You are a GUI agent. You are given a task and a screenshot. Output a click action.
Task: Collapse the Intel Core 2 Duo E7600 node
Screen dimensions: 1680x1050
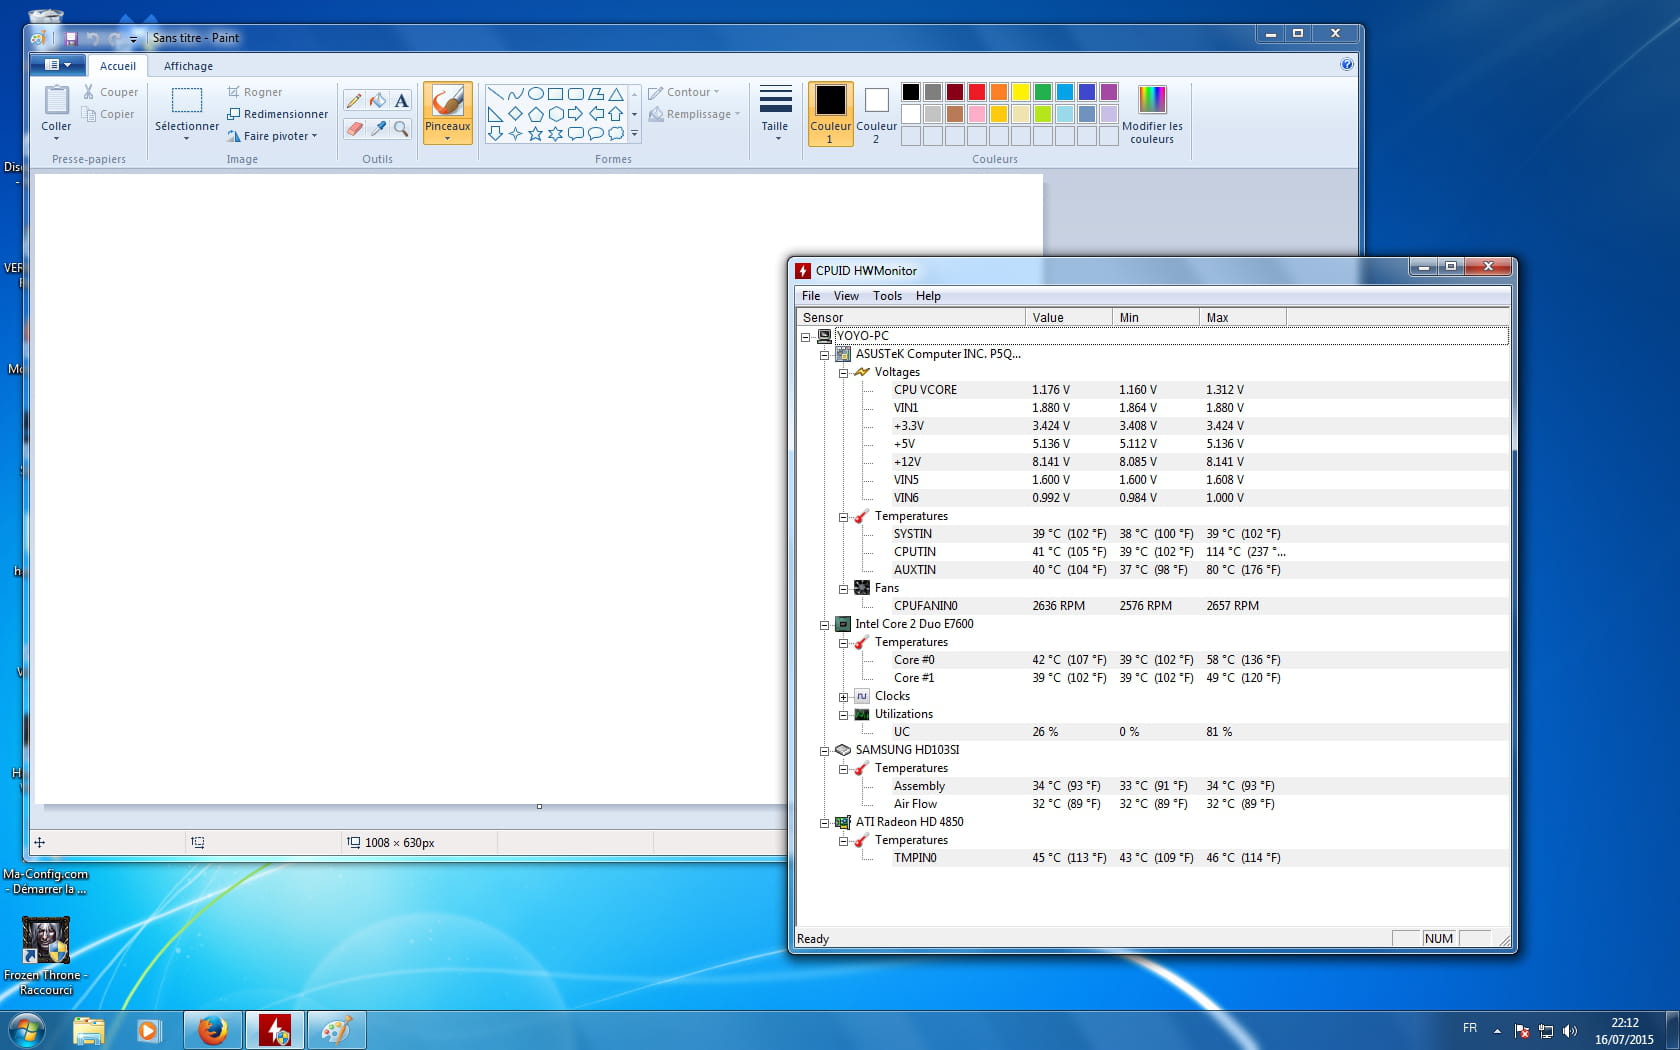(824, 625)
